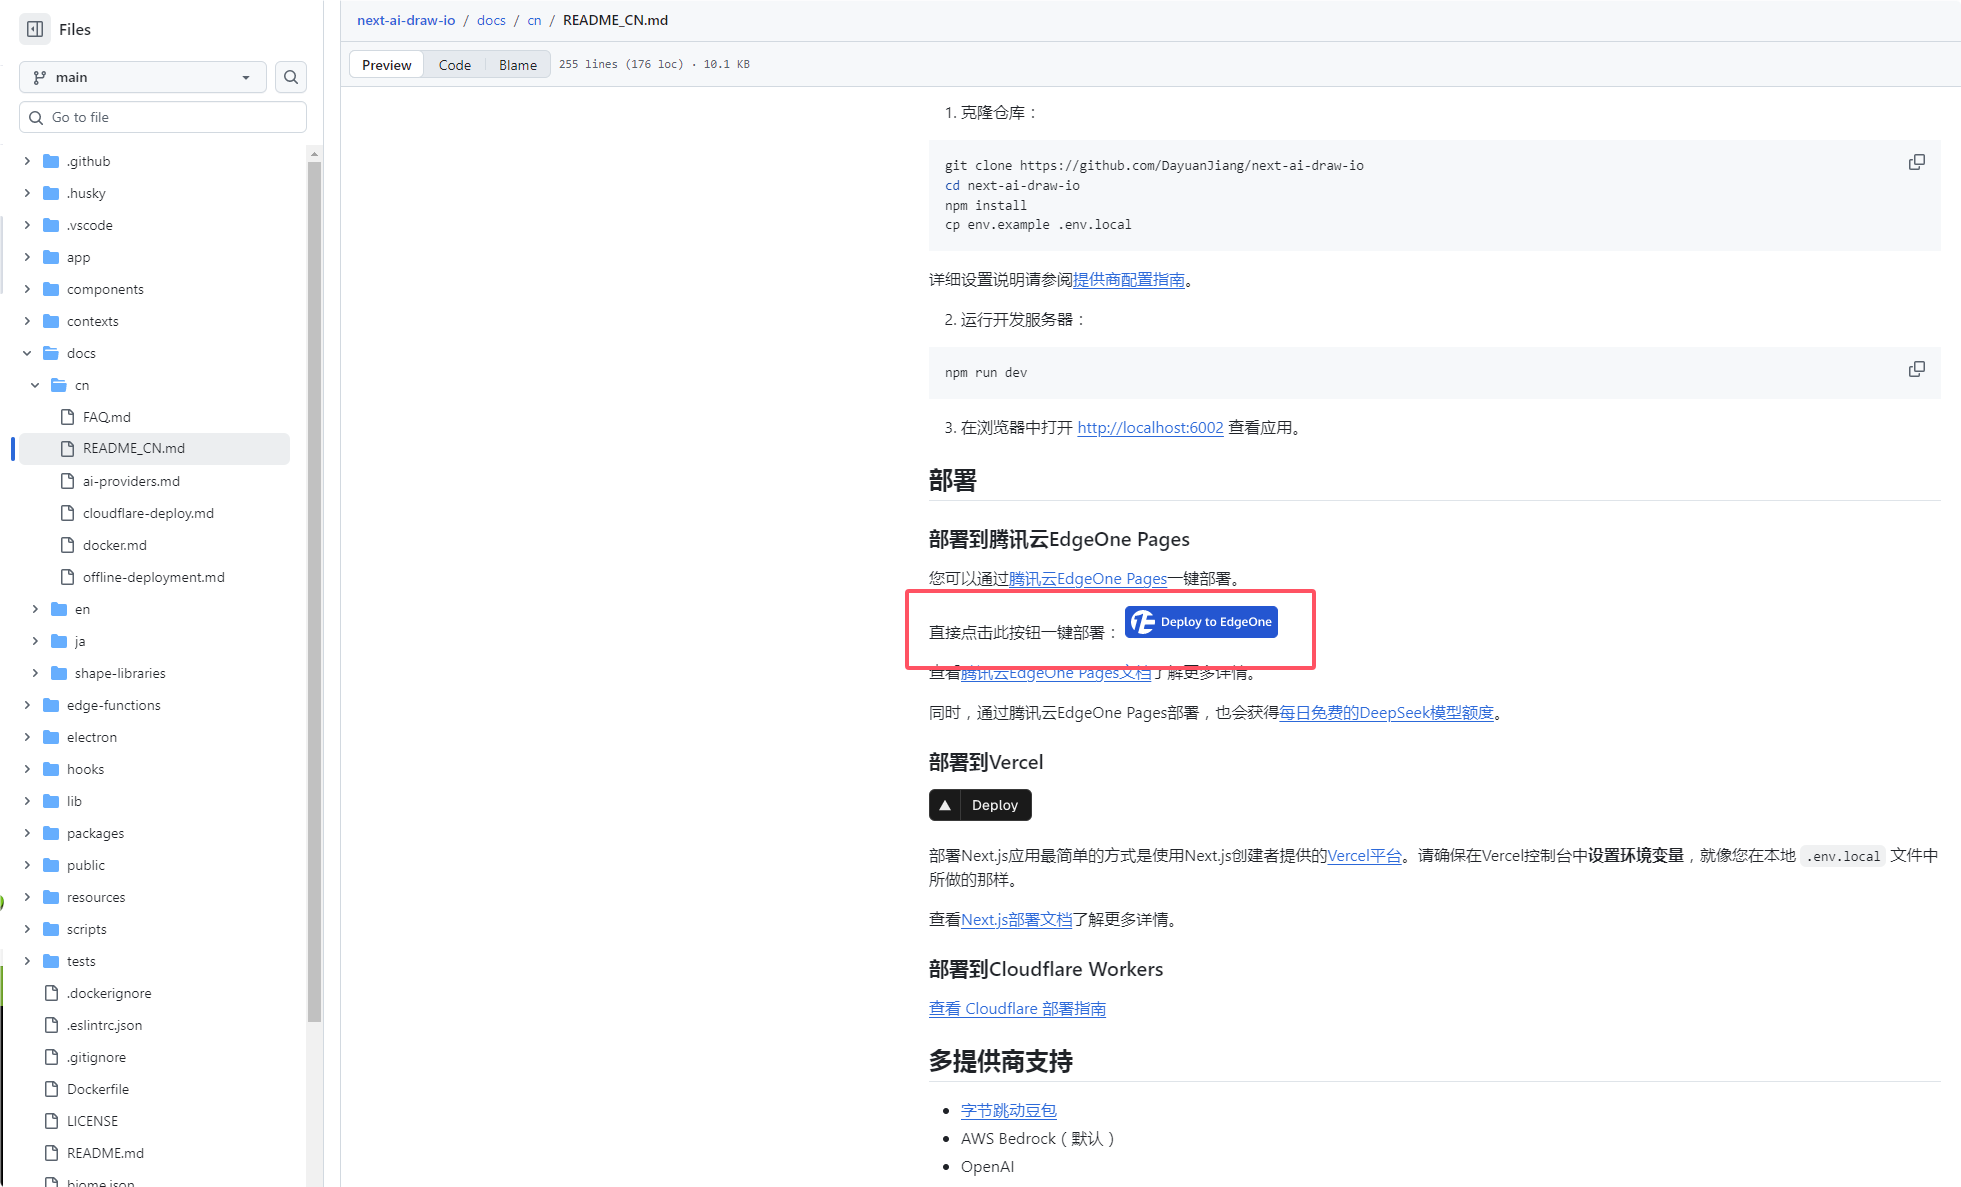Screen dimensions: 1961x1187
Task: Open the Cloudflare deployment guide link
Action: pos(1017,1009)
